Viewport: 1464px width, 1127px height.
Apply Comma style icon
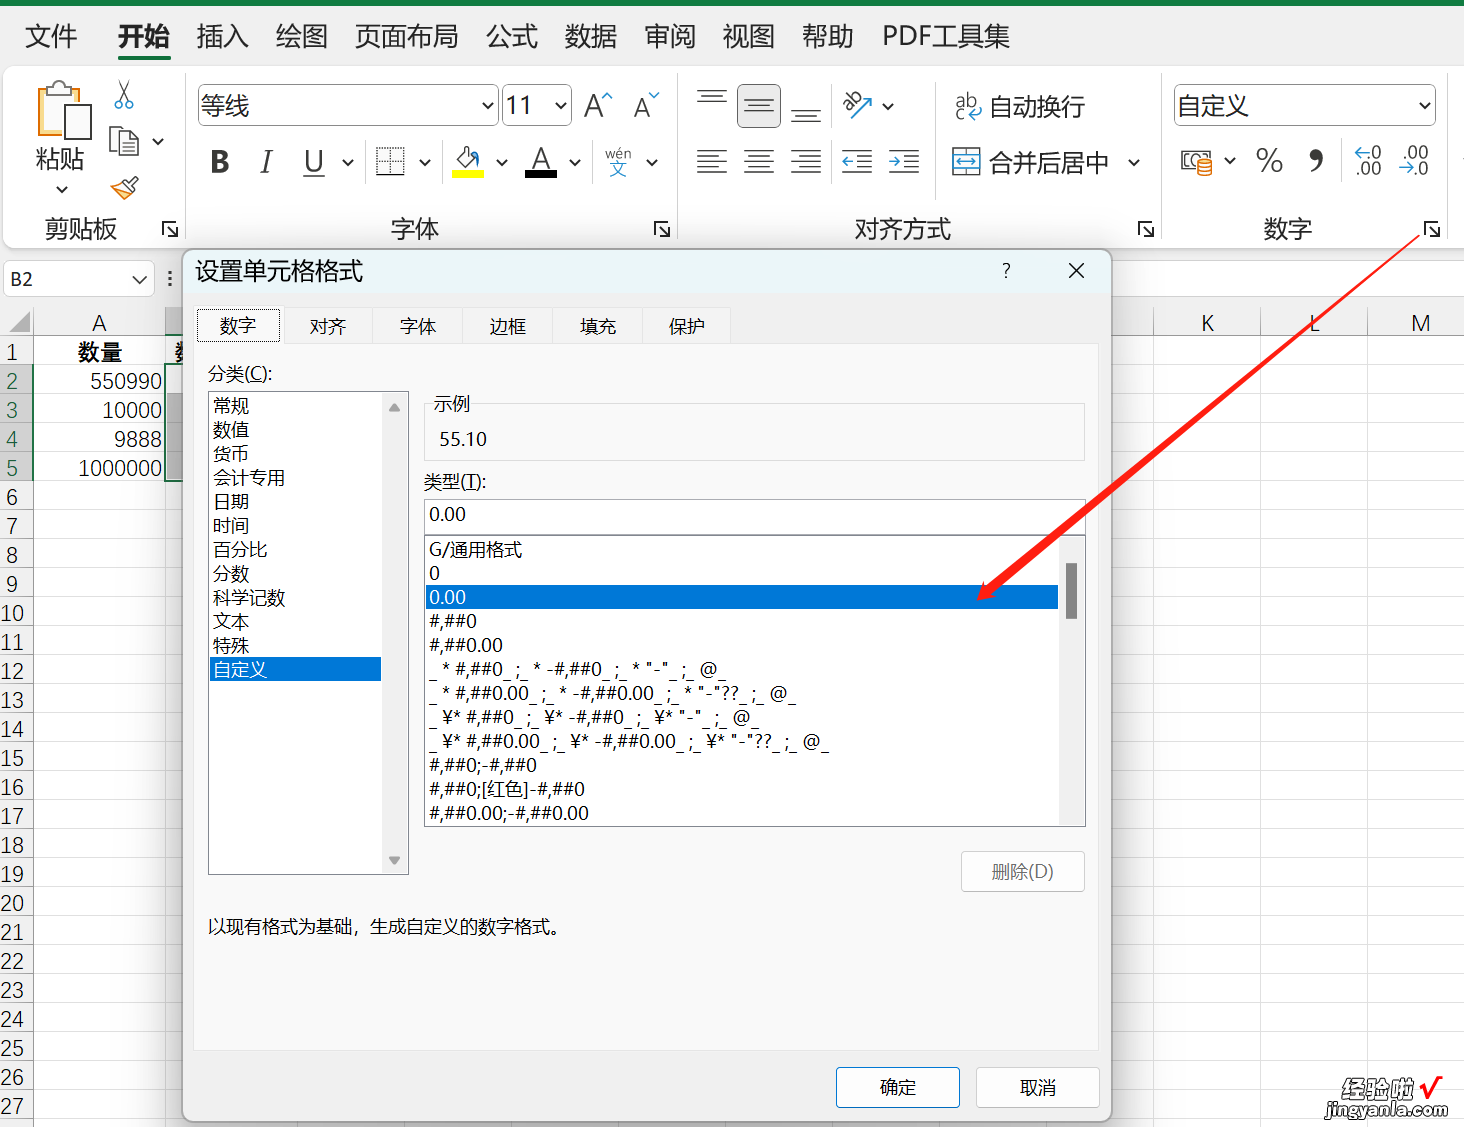coord(1316,161)
